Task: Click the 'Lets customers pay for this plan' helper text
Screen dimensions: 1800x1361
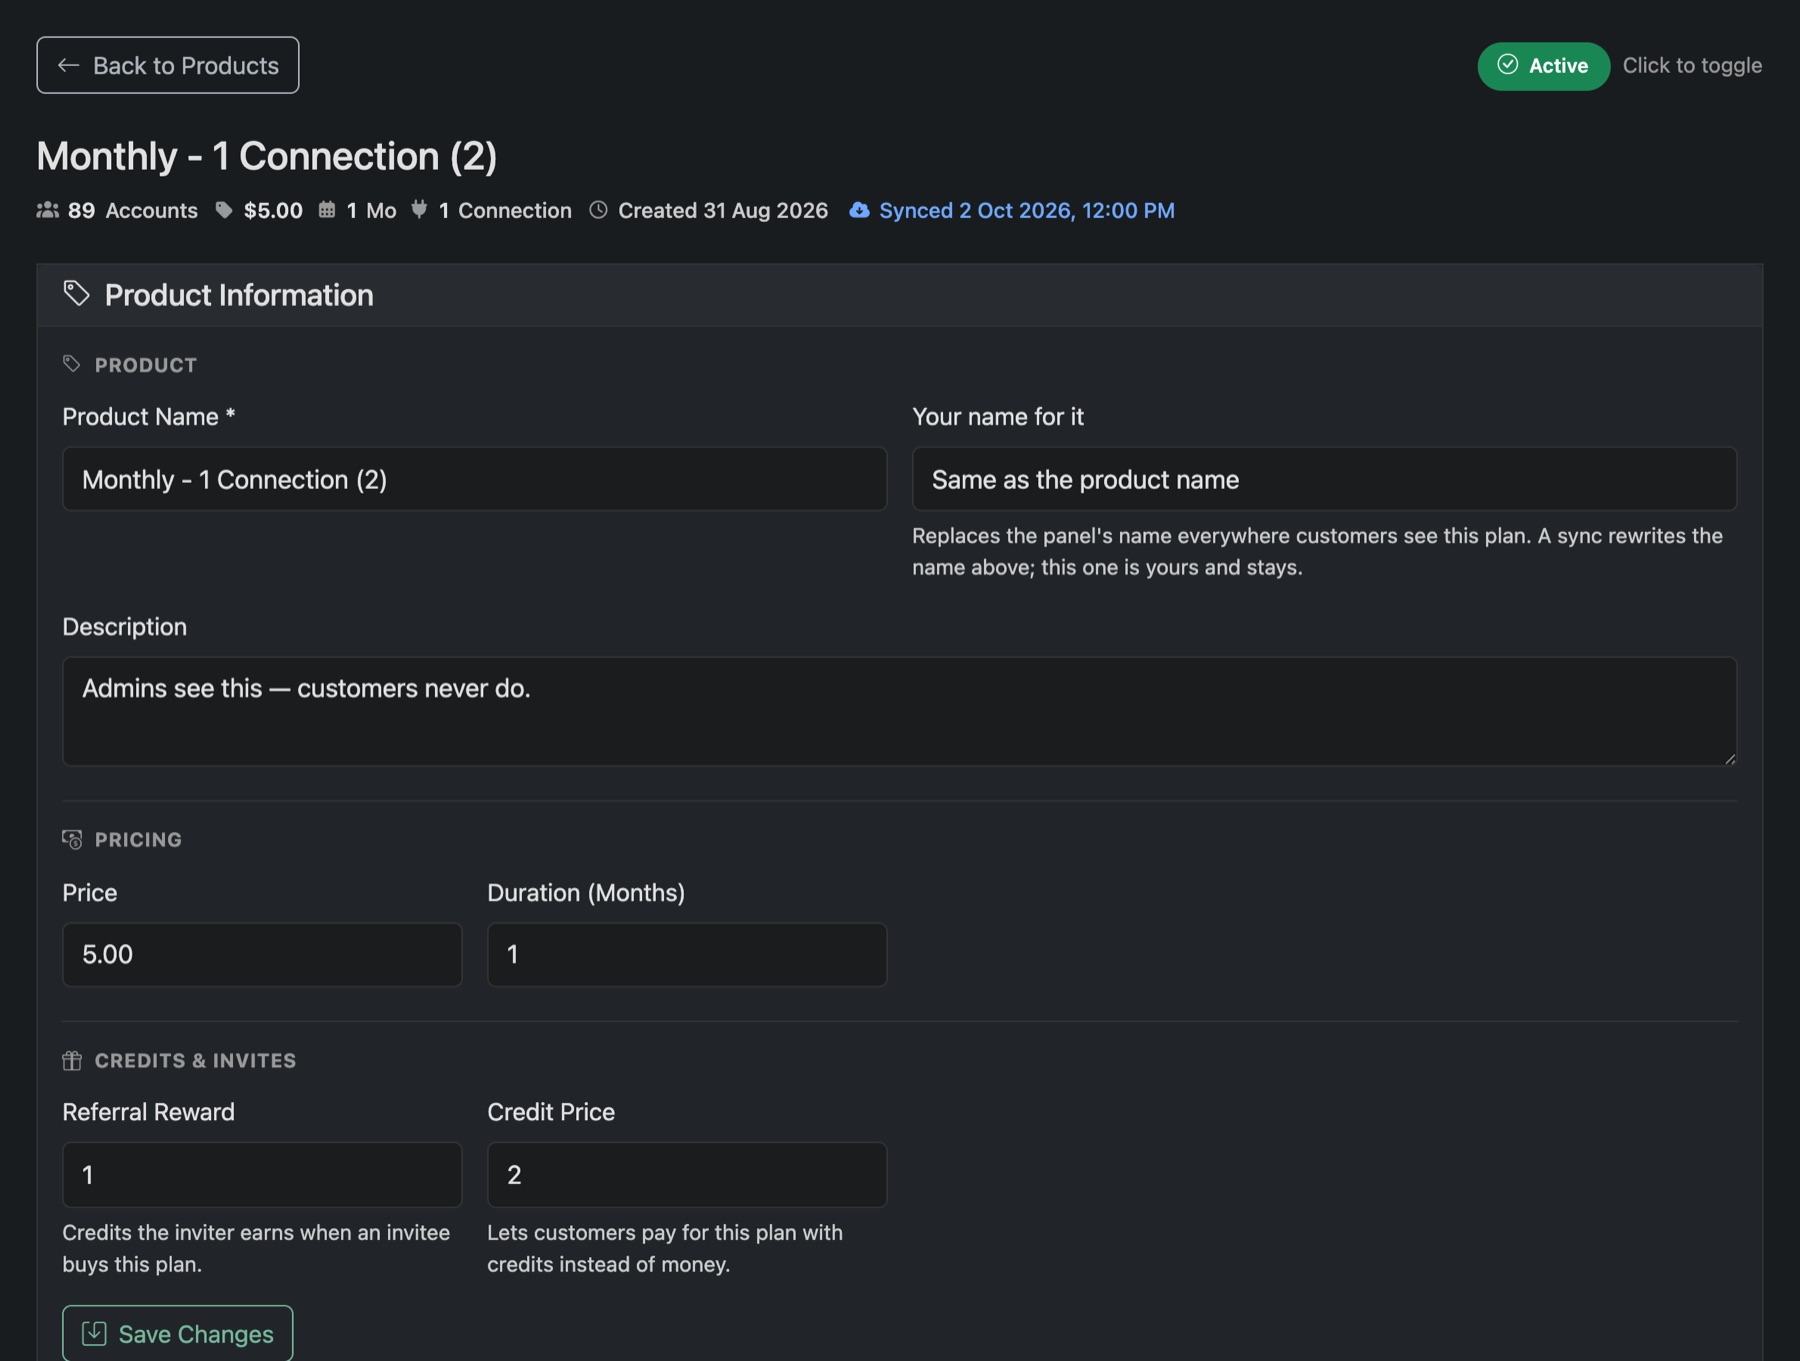Action: (x=665, y=1248)
